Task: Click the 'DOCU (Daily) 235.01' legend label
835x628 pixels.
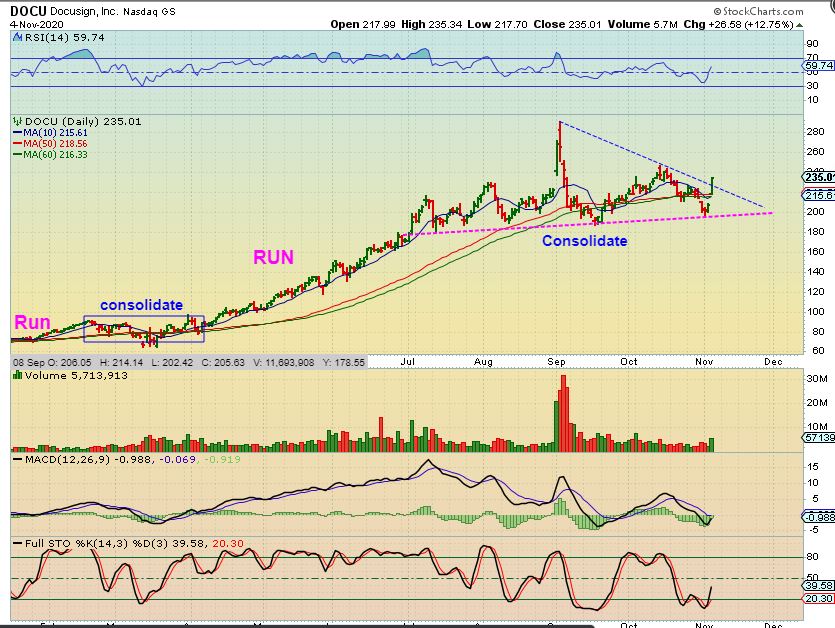Action: (x=83, y=121)
